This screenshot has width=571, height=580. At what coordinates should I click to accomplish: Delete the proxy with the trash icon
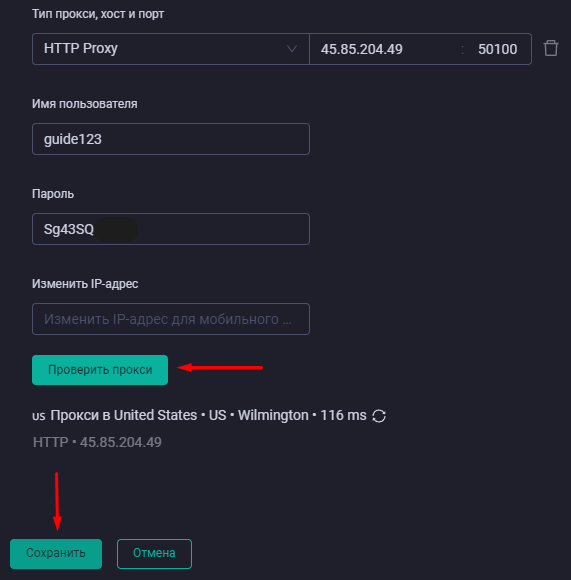pyautogui.click(x=551, y=48)
